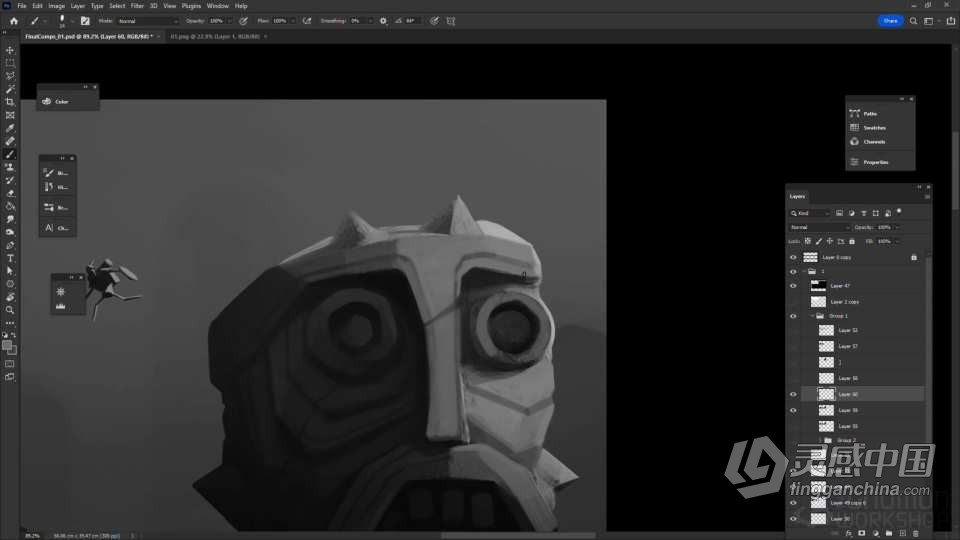This screenshot has width=960, height=540.
Task: Toggle visibility of Layer 47
Action: [793, 286]
